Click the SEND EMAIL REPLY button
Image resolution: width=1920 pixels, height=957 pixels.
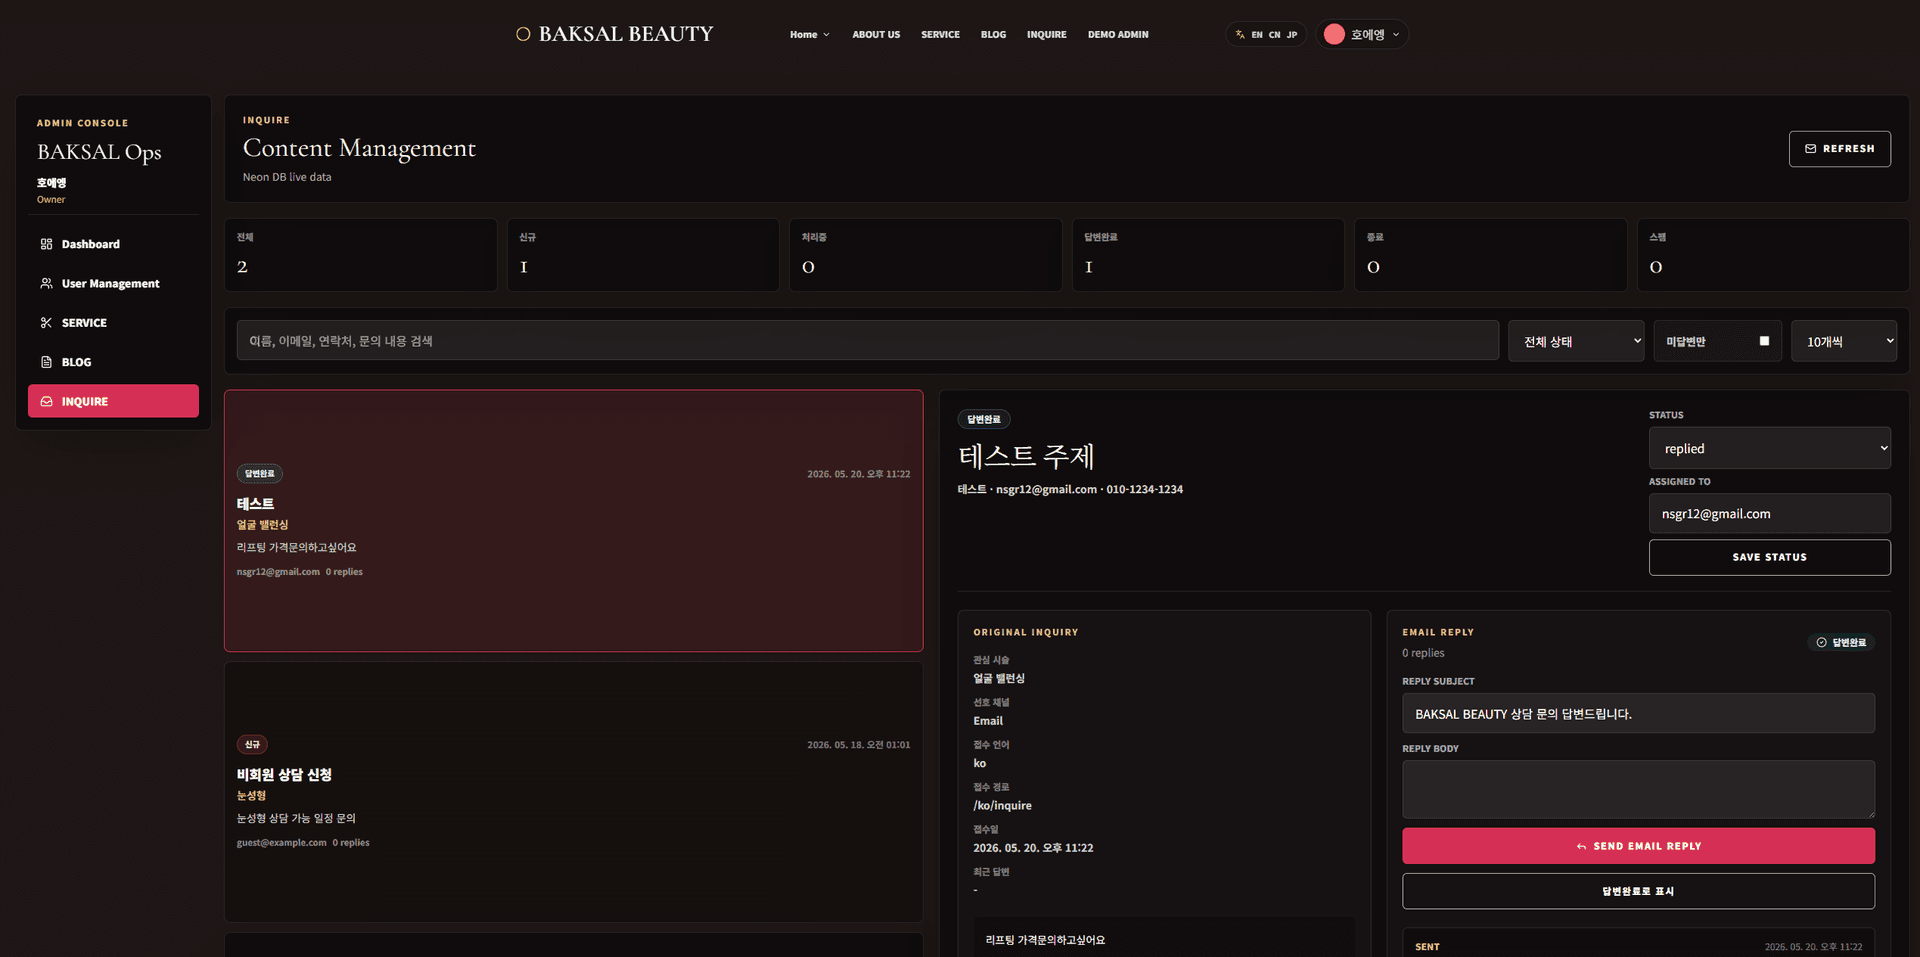point(1638,846)
